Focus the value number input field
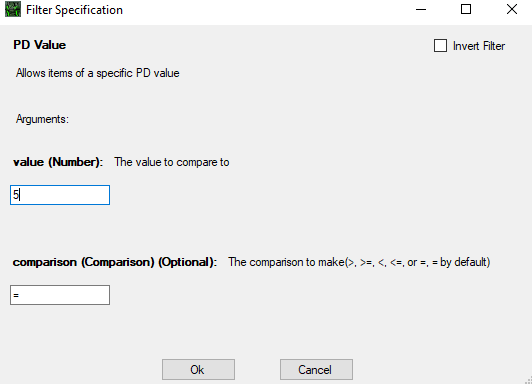Image resolution: width=532 pixels, height=384 pixels. (x=60, y=195)
